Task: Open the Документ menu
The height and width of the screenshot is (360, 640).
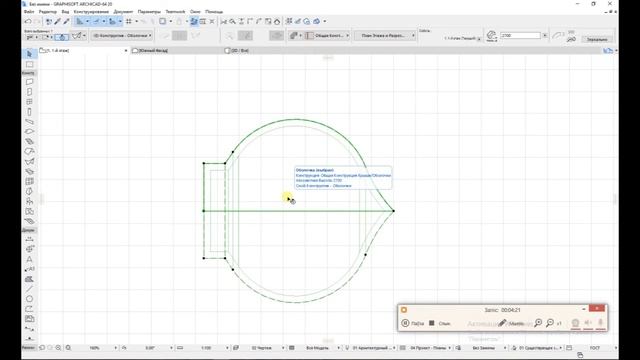Action: (123, 12)
